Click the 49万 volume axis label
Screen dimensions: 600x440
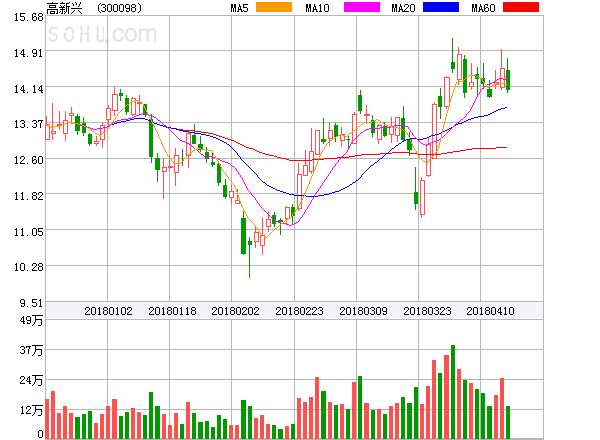(x=31, y=320)
